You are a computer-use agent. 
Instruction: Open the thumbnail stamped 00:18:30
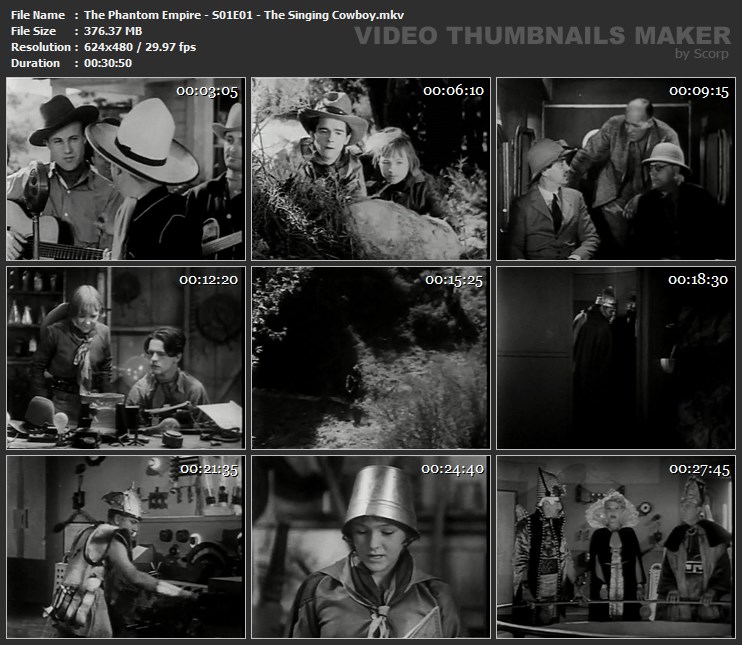tap(616, 358)
